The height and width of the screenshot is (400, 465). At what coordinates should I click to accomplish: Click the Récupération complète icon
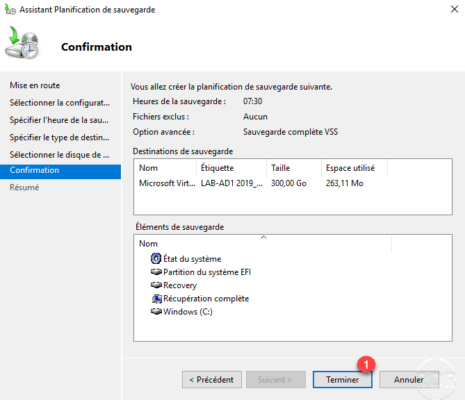(156, 299)
